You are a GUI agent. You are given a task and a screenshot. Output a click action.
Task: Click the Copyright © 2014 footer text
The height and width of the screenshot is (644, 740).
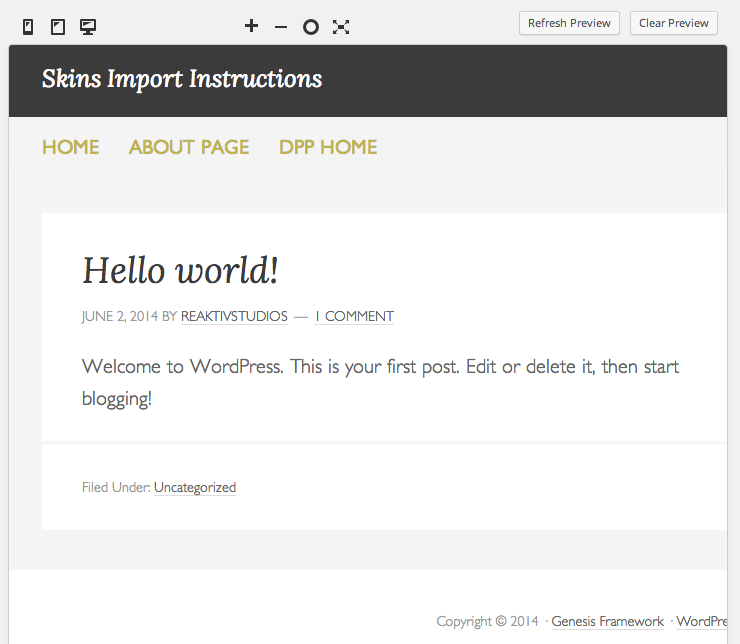tap(488, 621)
